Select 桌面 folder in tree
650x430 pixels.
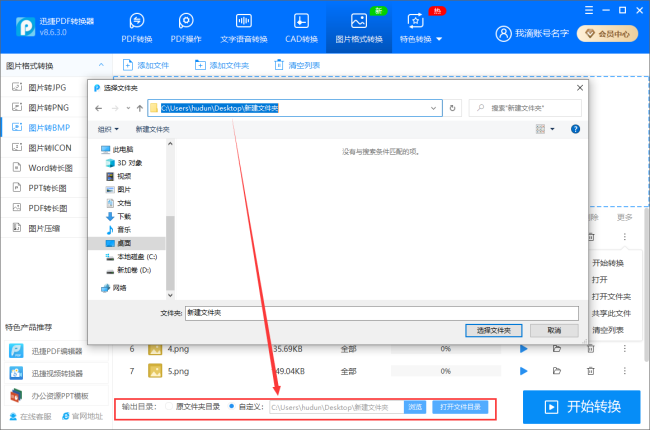(127, 243)
